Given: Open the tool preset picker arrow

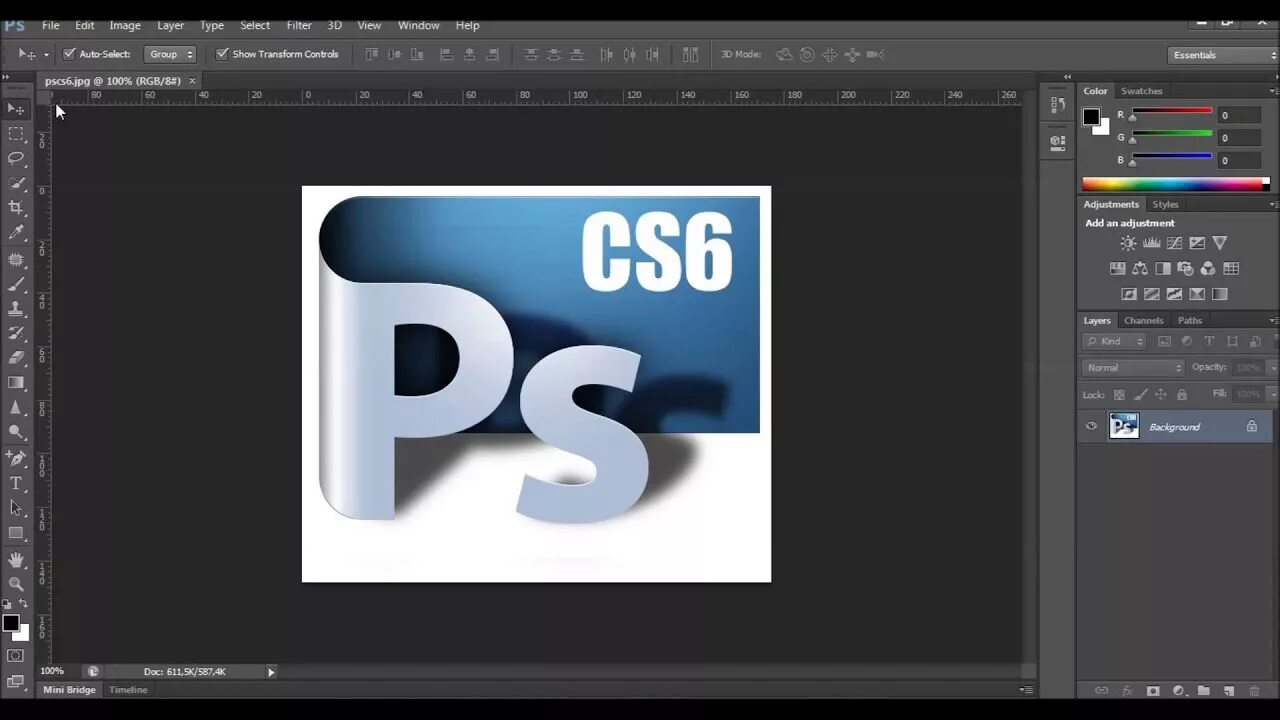Looking at the screenshot, I should pyautogui.click(x=46, y=54).
